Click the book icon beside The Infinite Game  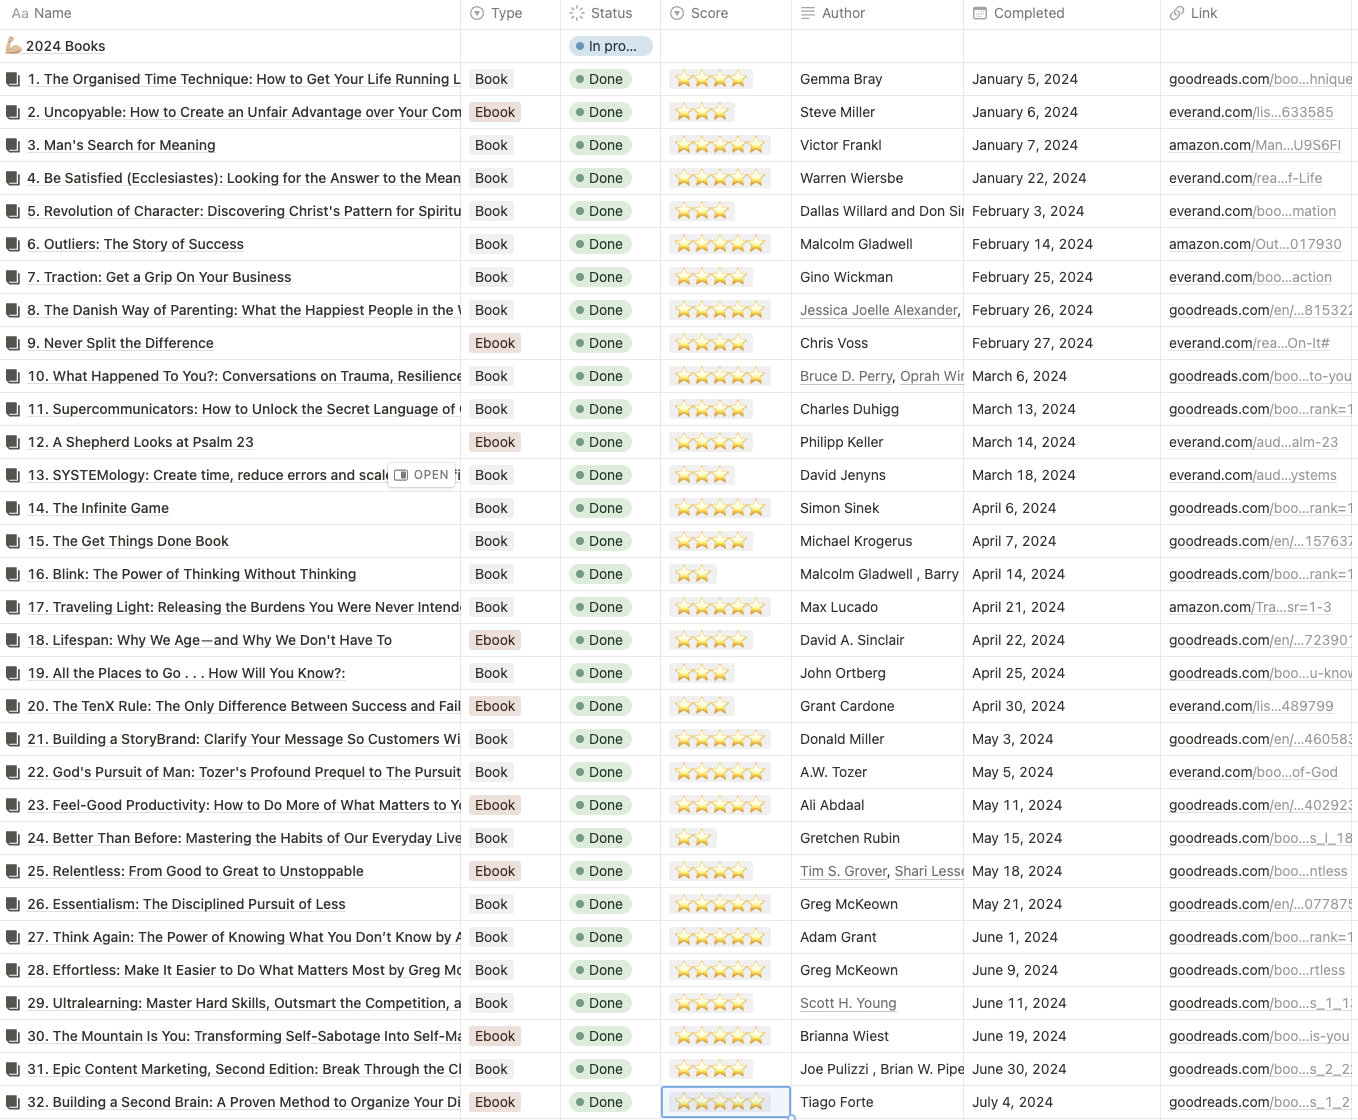click(x=13, y=508)
